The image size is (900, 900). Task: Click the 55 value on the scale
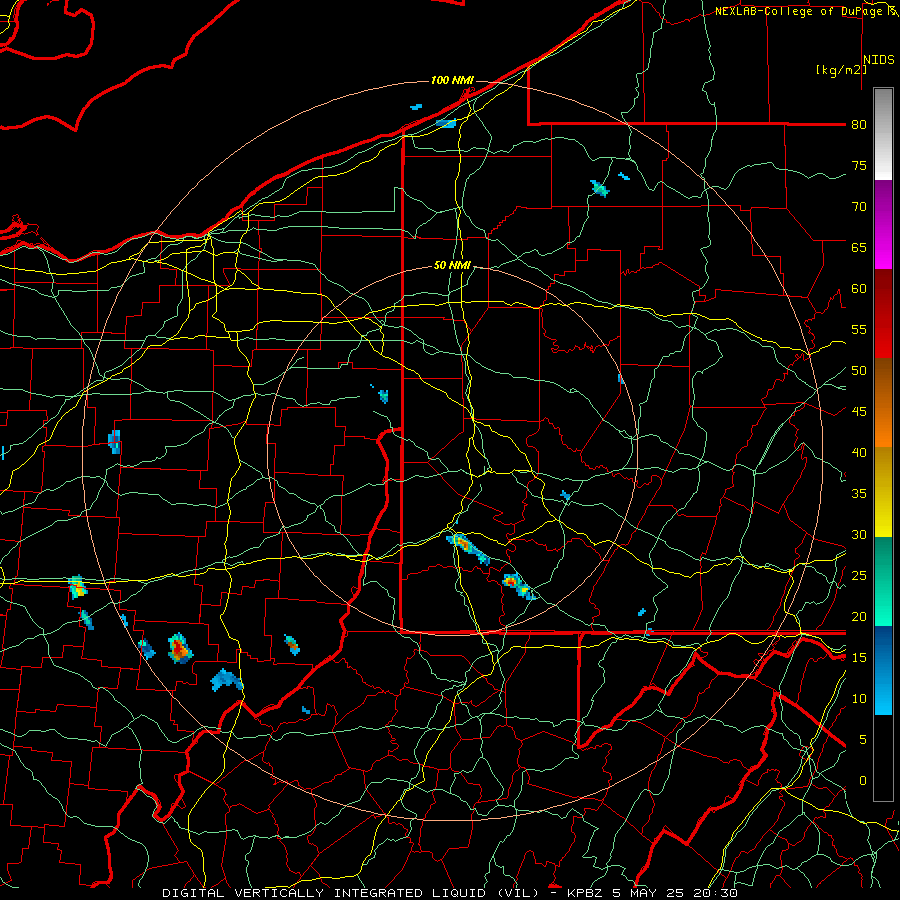(x=859, y=329)
